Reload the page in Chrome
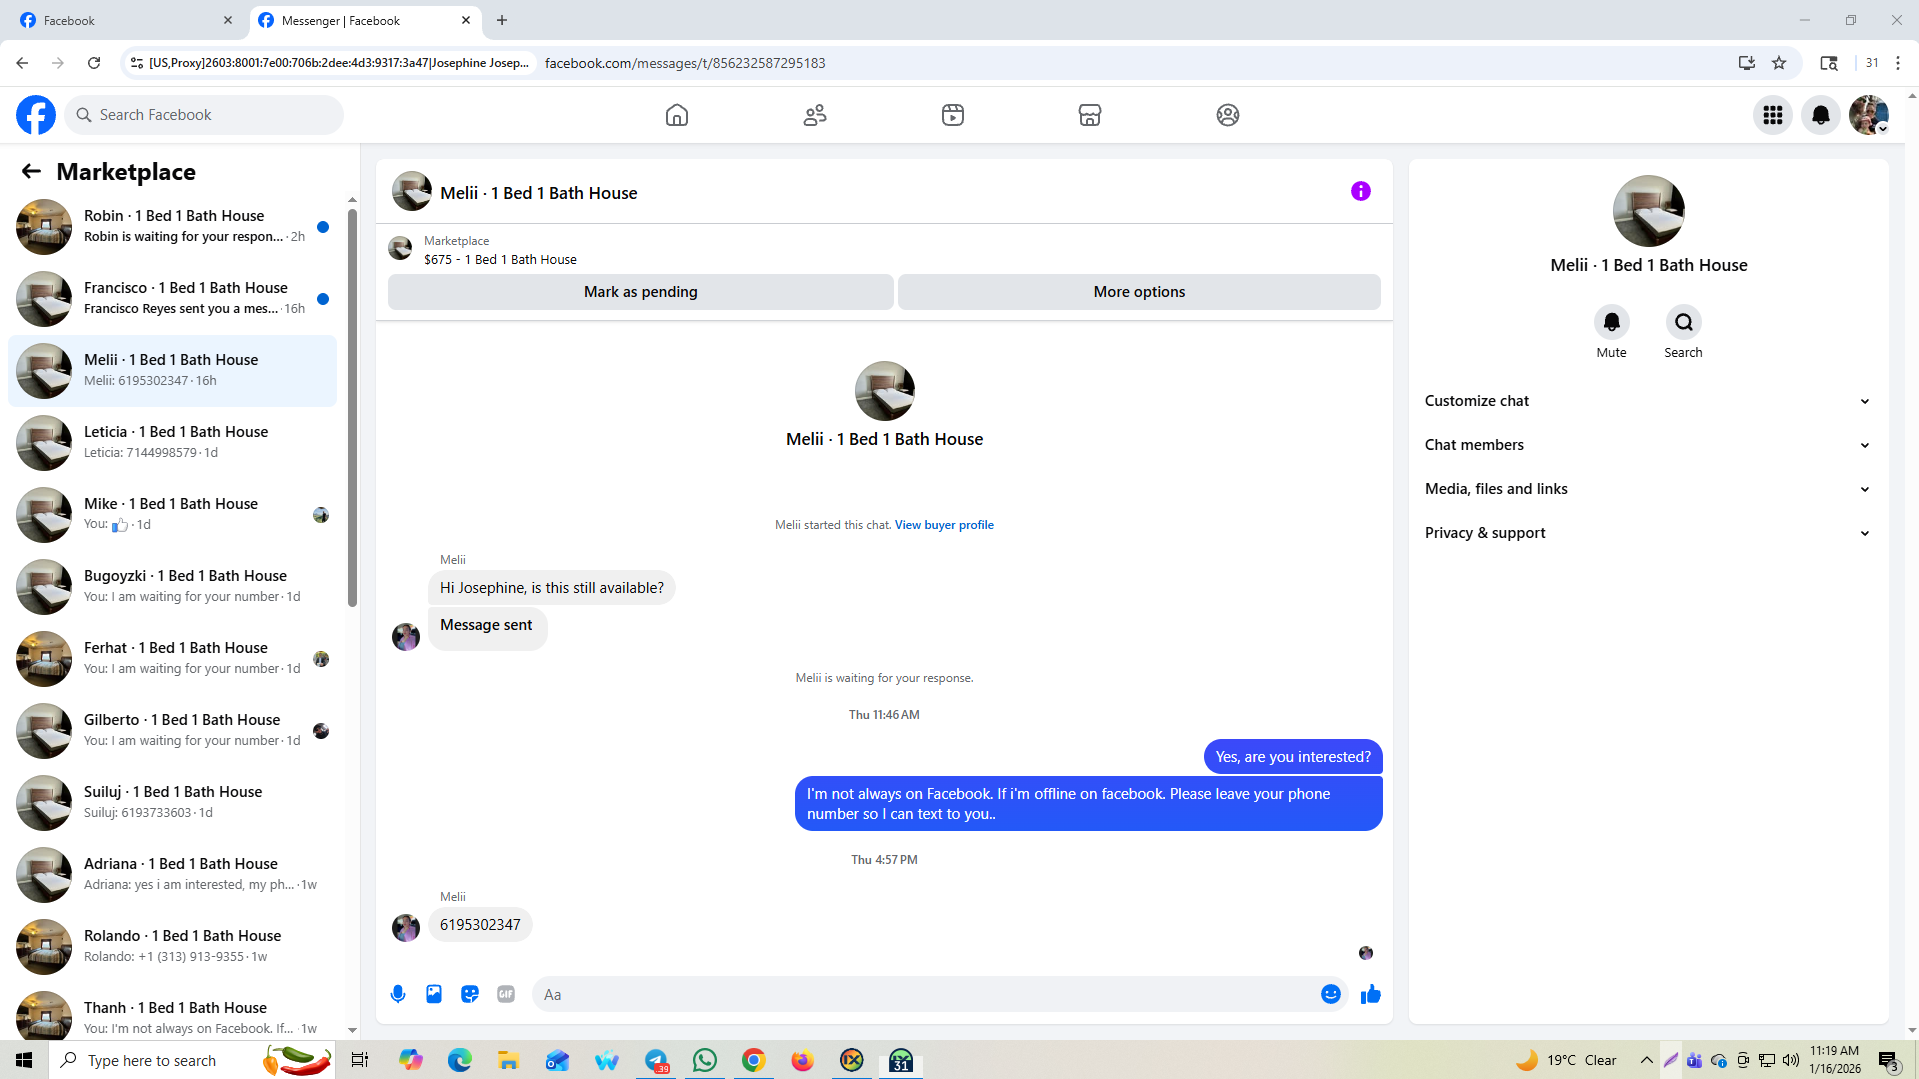The width and height of the screenshot is (1919, 1079). tap(94, 63)
